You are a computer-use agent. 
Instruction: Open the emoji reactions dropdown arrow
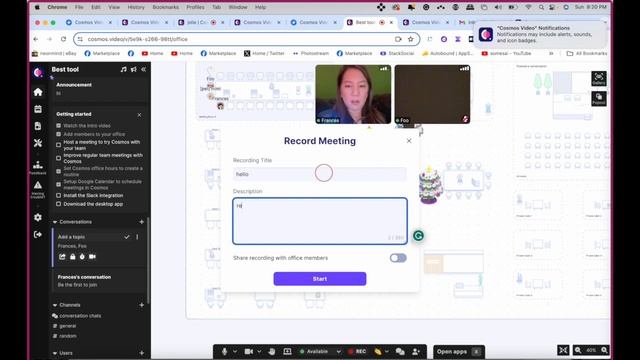coord(387,351)
